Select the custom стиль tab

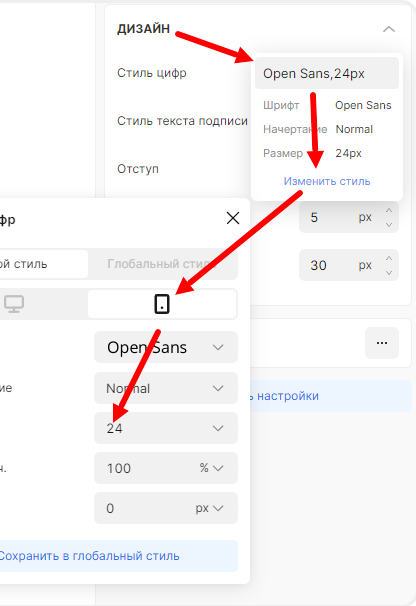43,264
